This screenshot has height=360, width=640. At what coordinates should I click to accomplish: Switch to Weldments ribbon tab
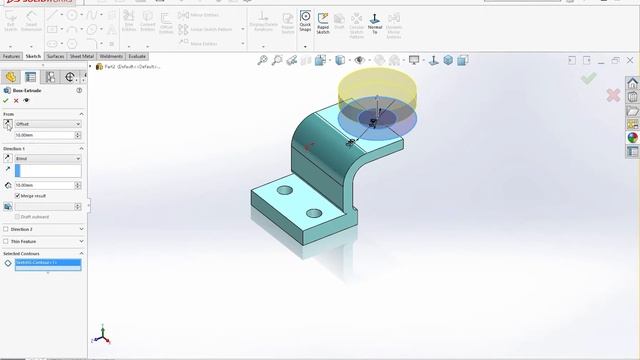coord(111,56)
